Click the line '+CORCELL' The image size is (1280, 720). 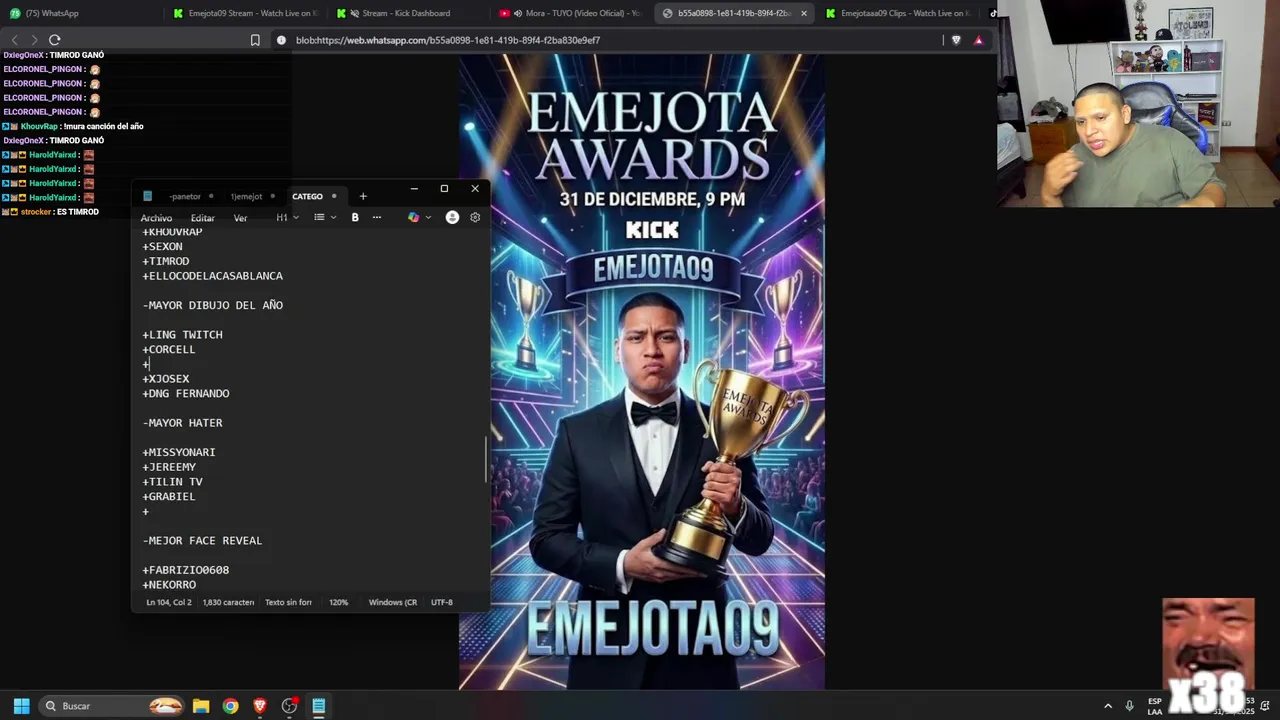click(169, 350)
